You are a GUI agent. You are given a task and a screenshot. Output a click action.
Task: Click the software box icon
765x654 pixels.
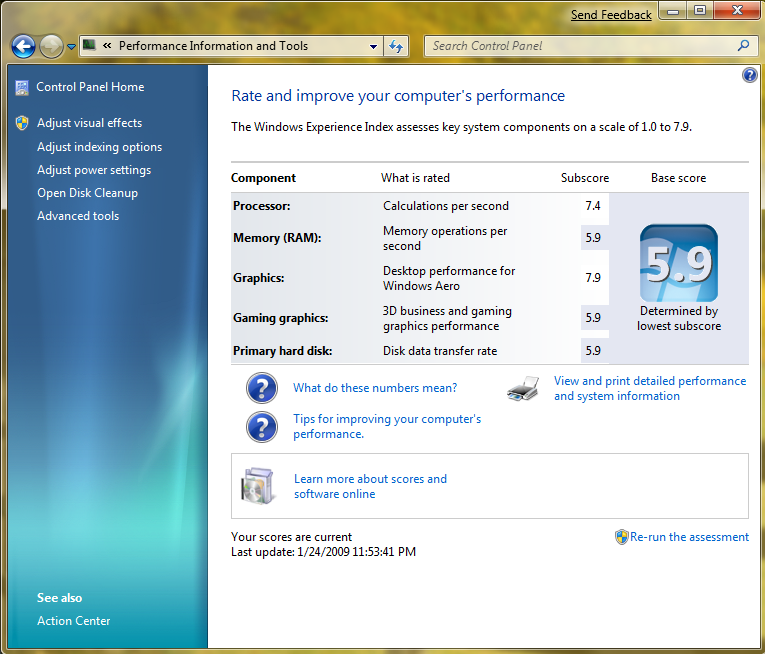tap(257, 486)
